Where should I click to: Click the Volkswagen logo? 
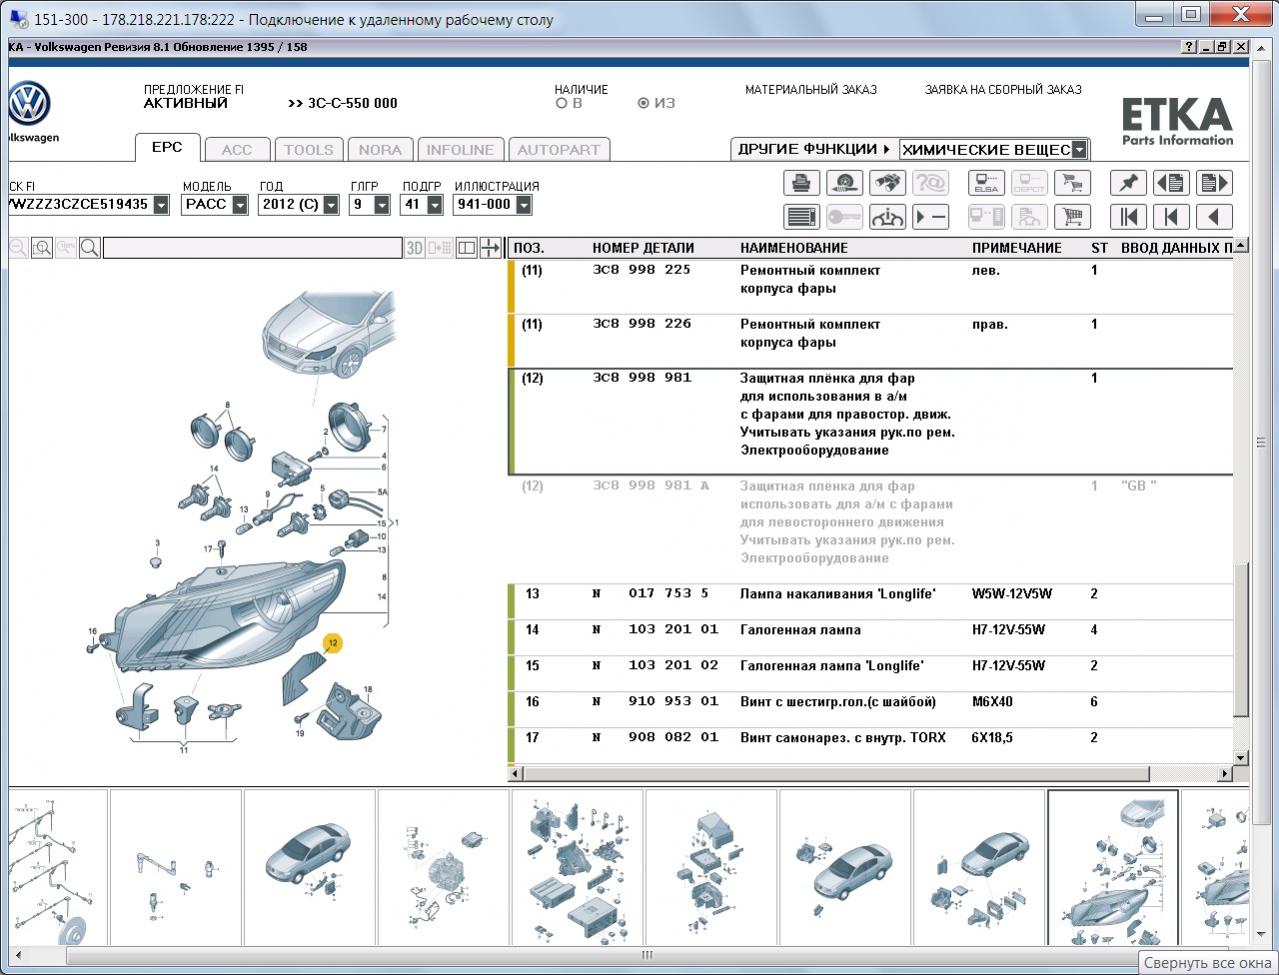29,104
